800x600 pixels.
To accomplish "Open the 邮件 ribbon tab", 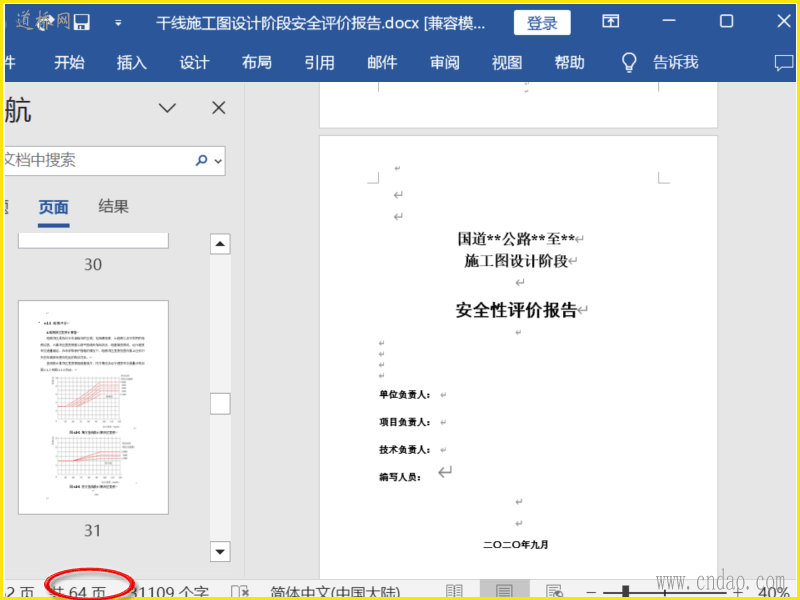I will (382, 63).
